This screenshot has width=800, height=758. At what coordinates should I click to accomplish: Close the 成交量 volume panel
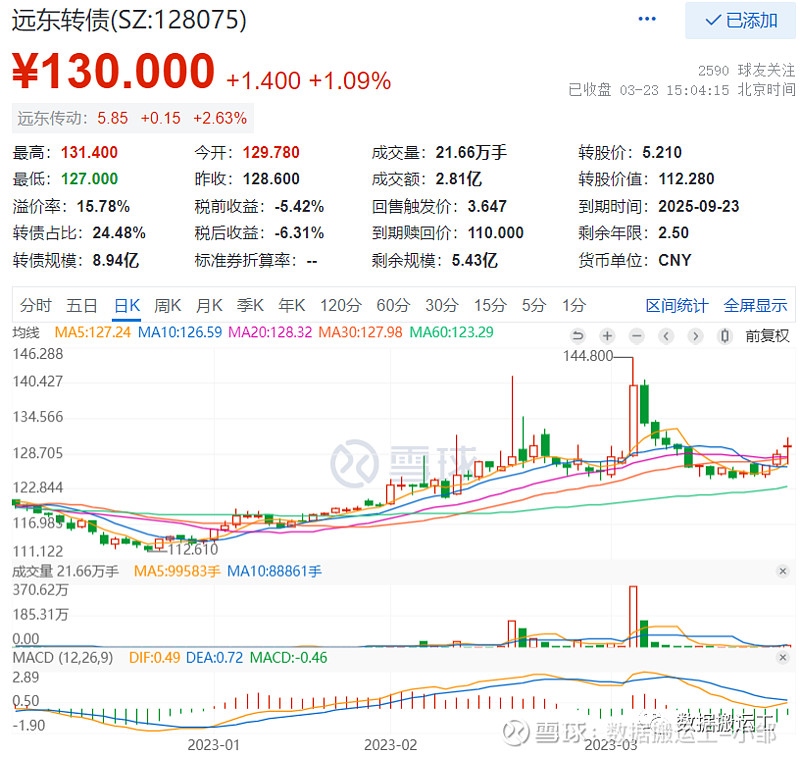coord(783,571)
